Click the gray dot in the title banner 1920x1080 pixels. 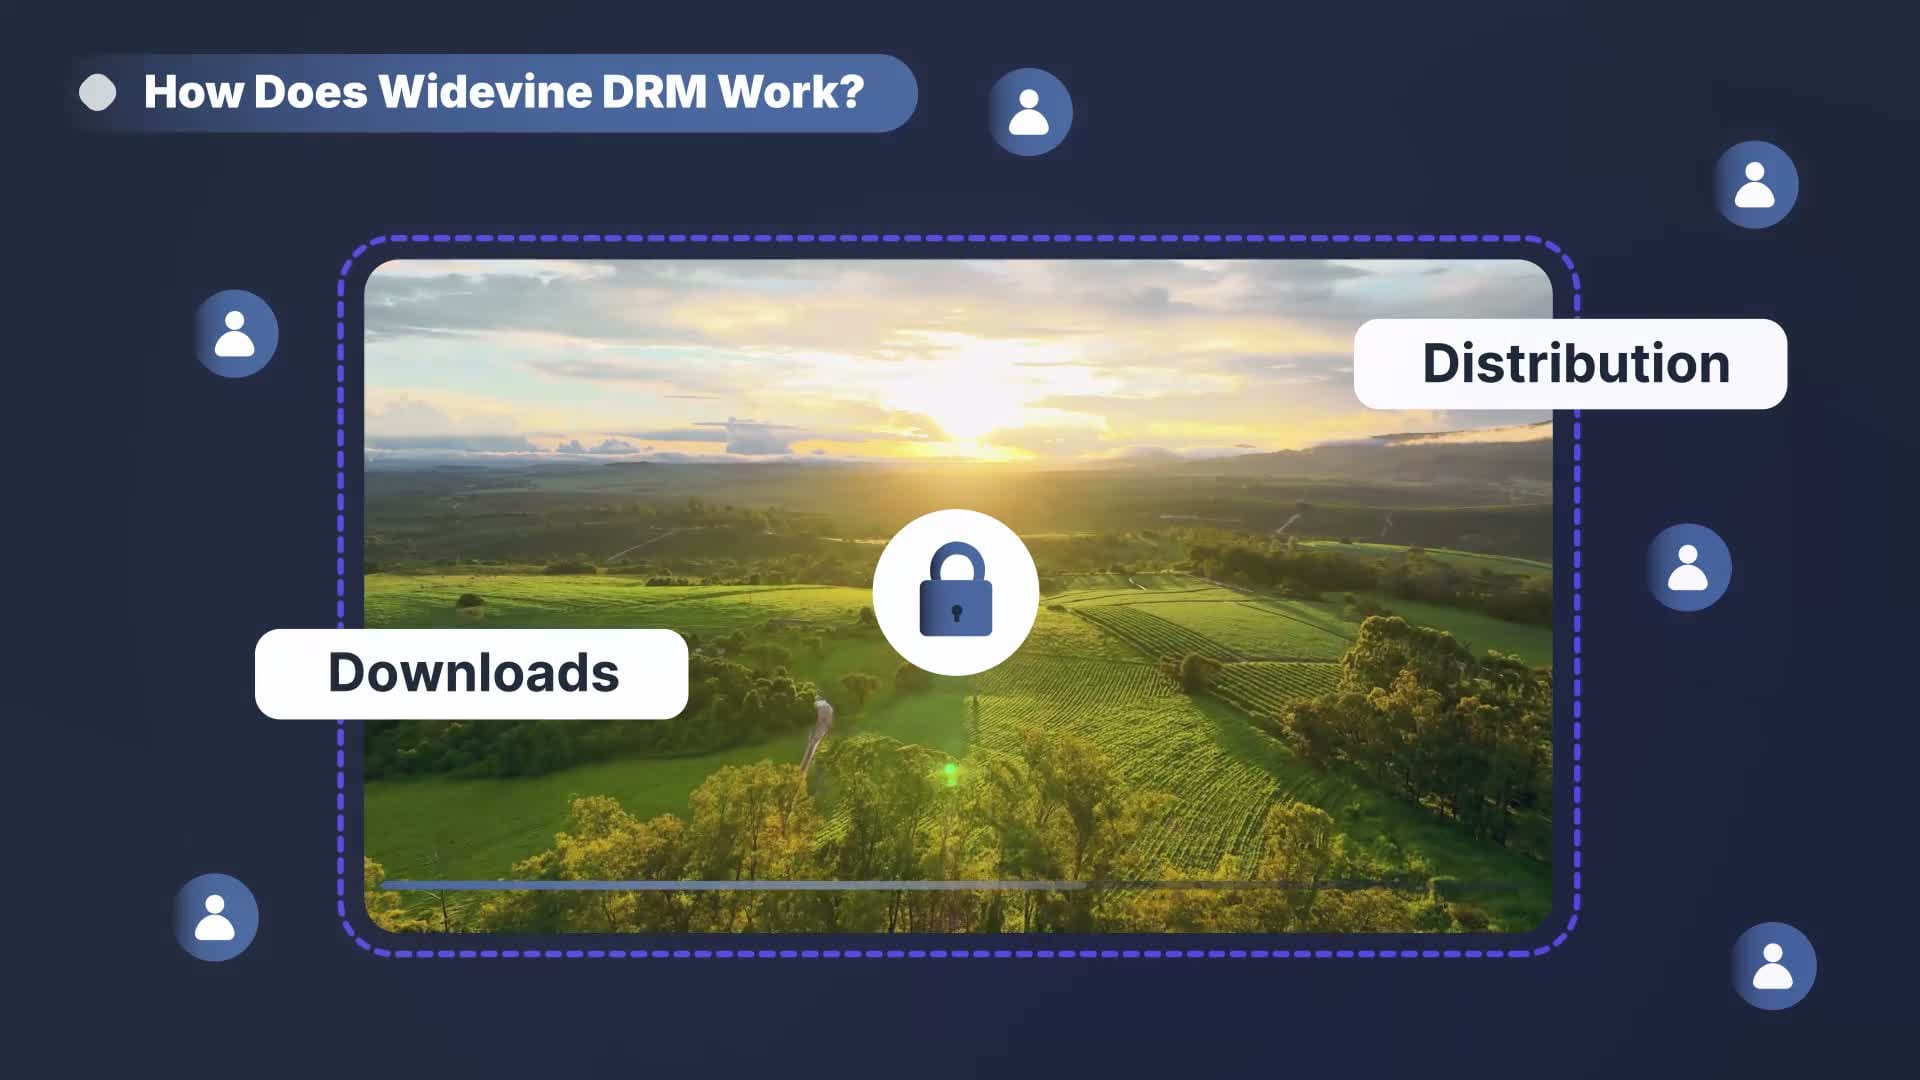(98, 93)
